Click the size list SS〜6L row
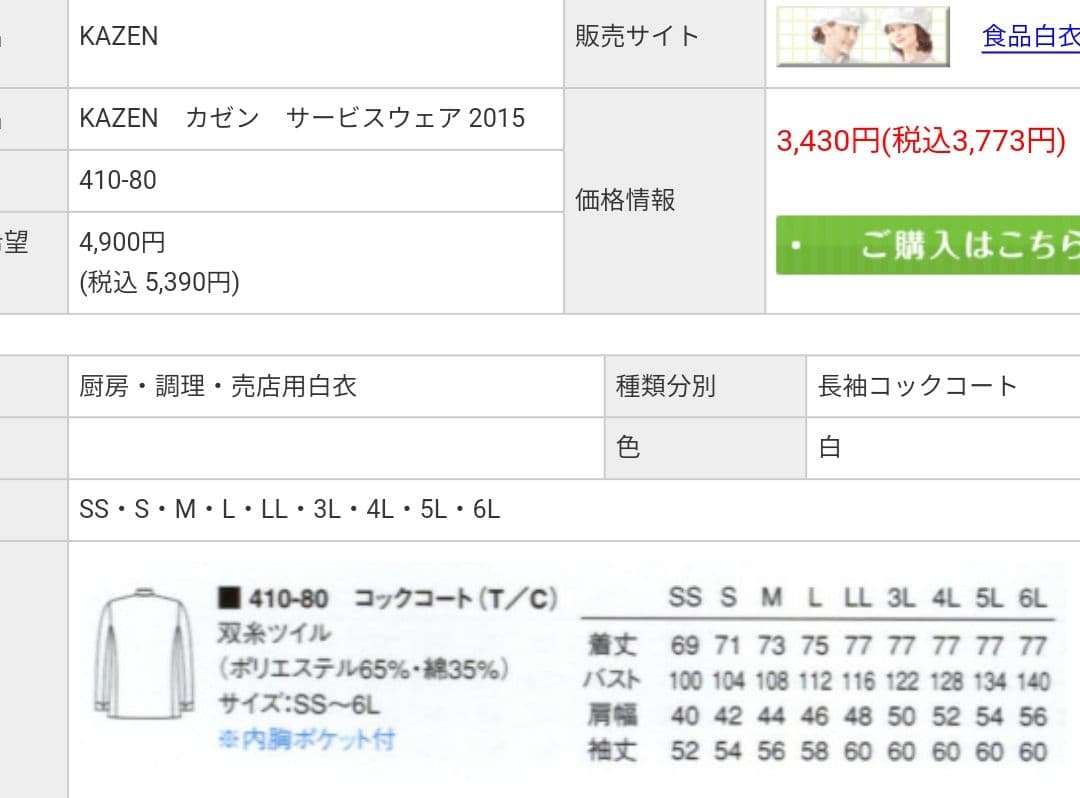 (290, 509)
